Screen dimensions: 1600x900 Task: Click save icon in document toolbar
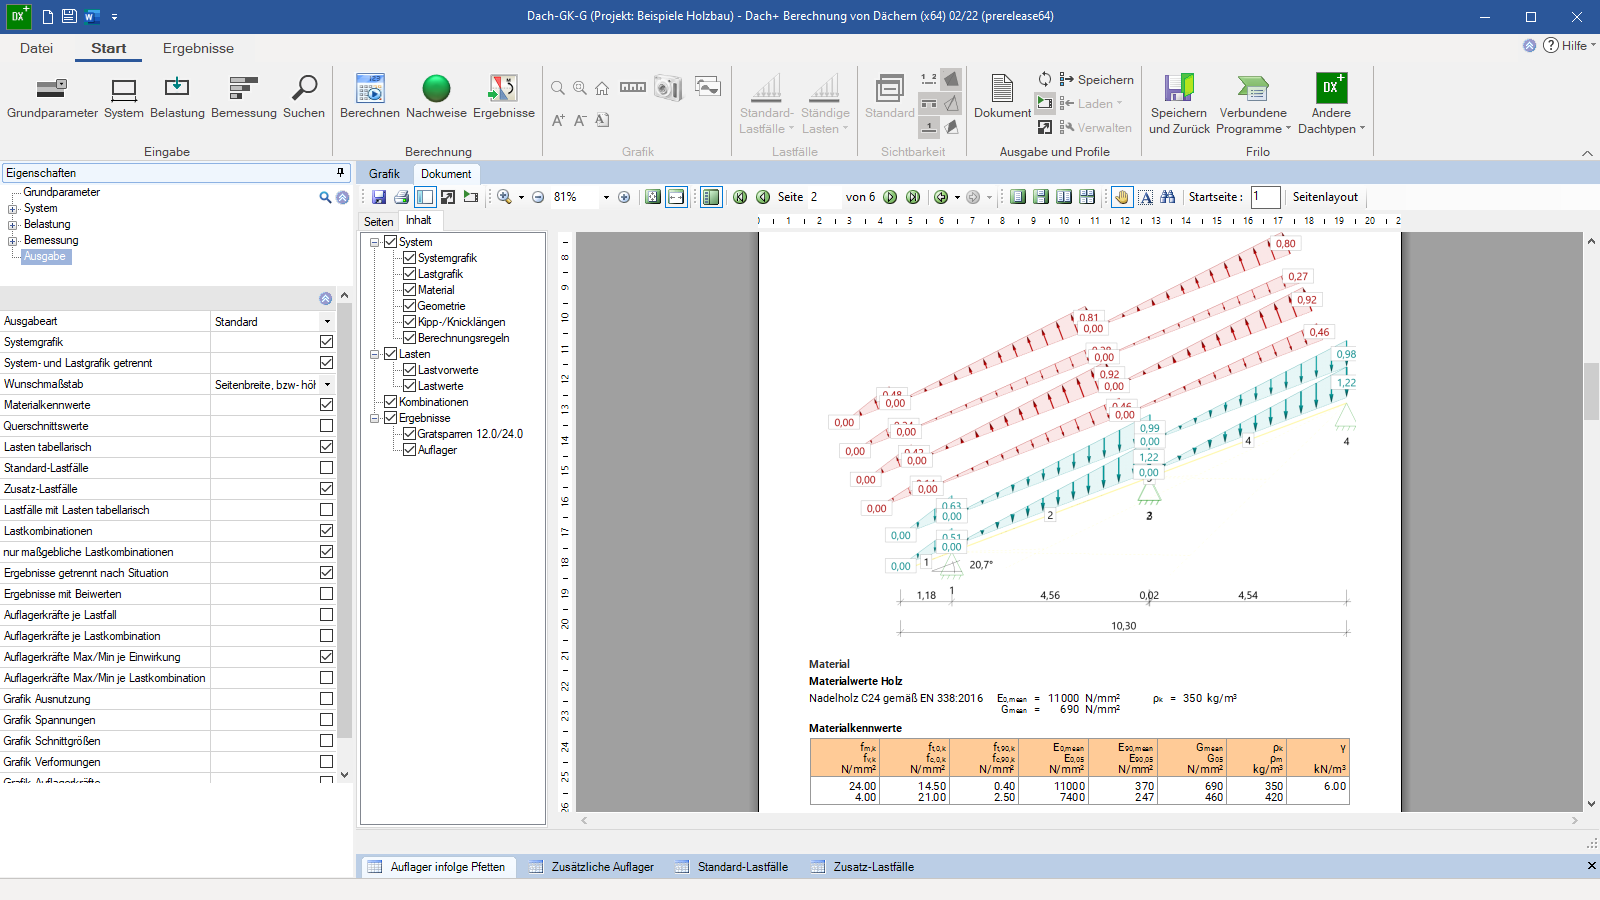[x=379, y=197]
